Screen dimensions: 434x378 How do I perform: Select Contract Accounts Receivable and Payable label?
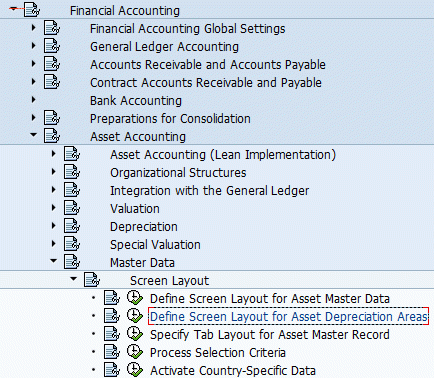click(206, 83)
